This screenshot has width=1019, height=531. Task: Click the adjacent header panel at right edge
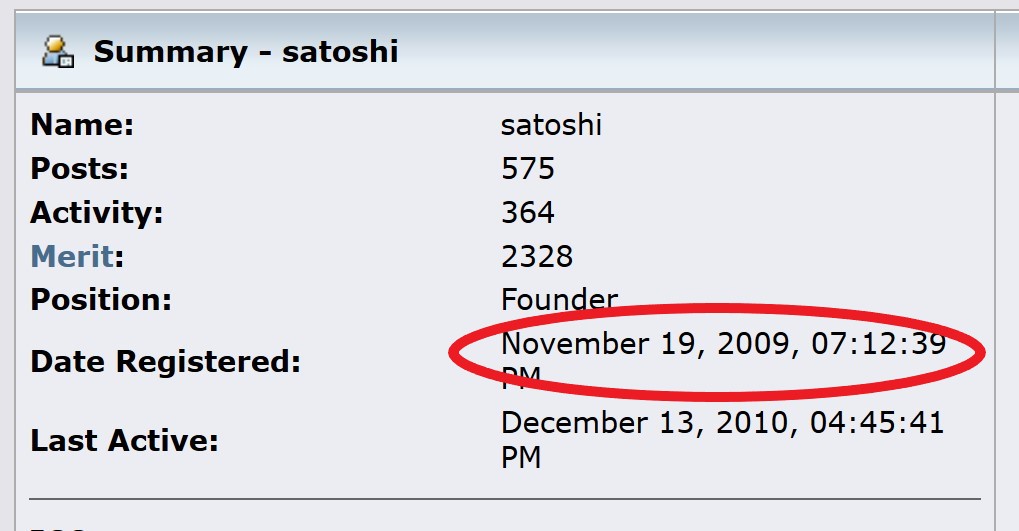click(1007, 50)
